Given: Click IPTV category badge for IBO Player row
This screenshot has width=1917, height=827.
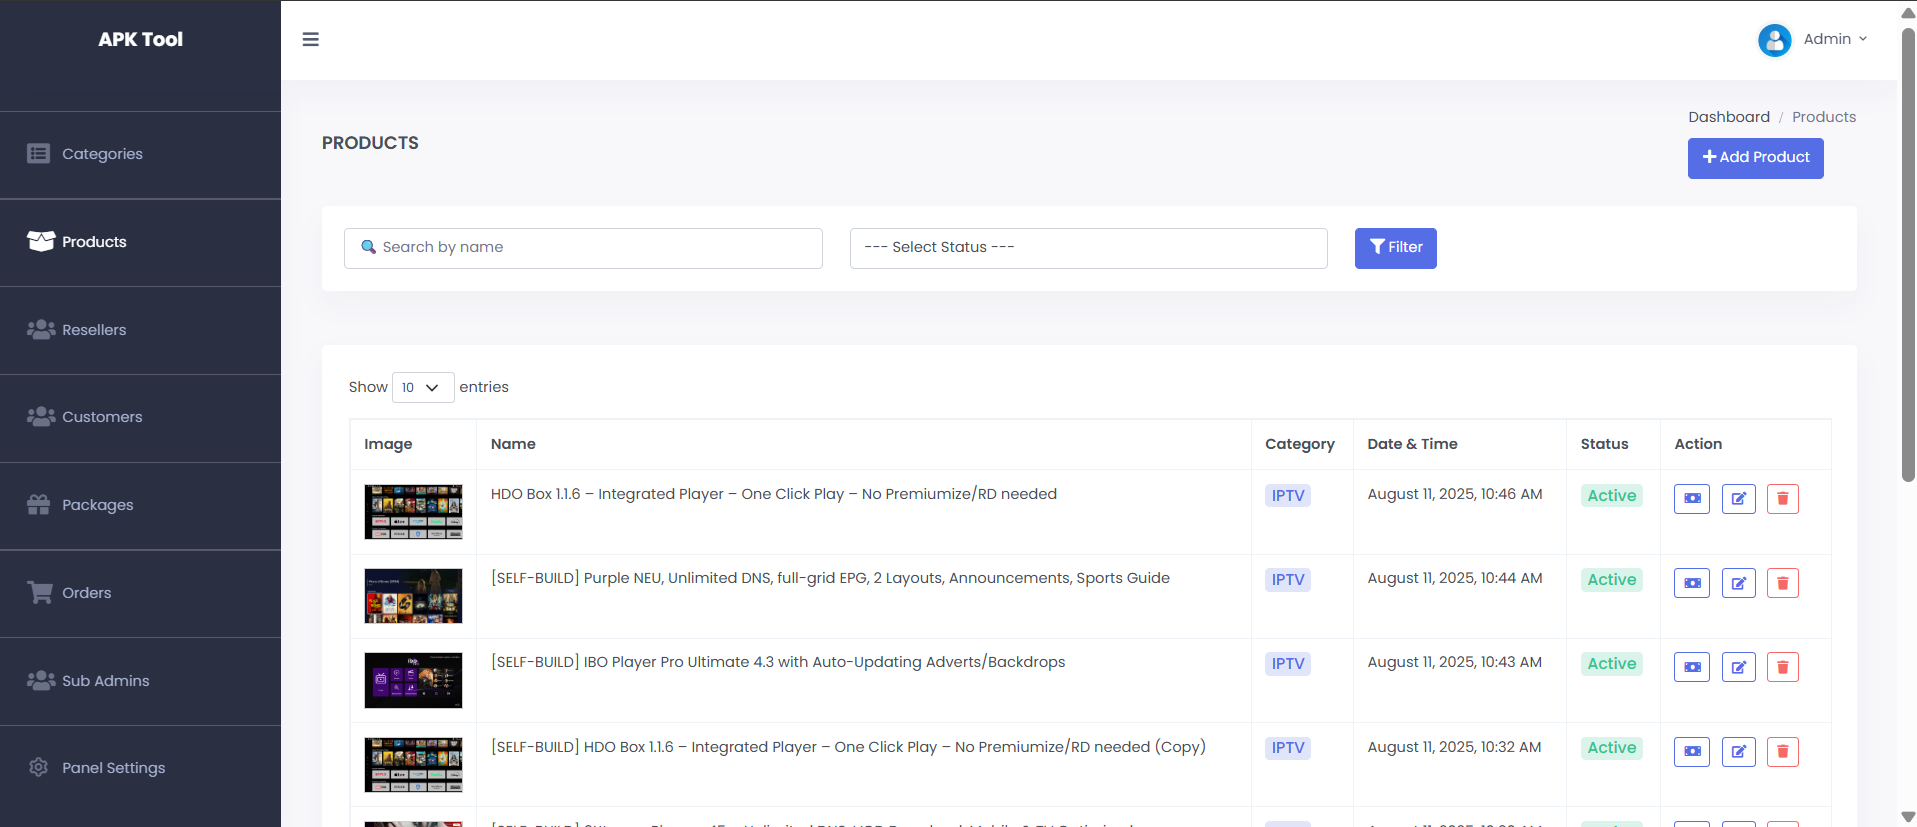Looking at the screenshot, I should click(x=1288, y=664).
